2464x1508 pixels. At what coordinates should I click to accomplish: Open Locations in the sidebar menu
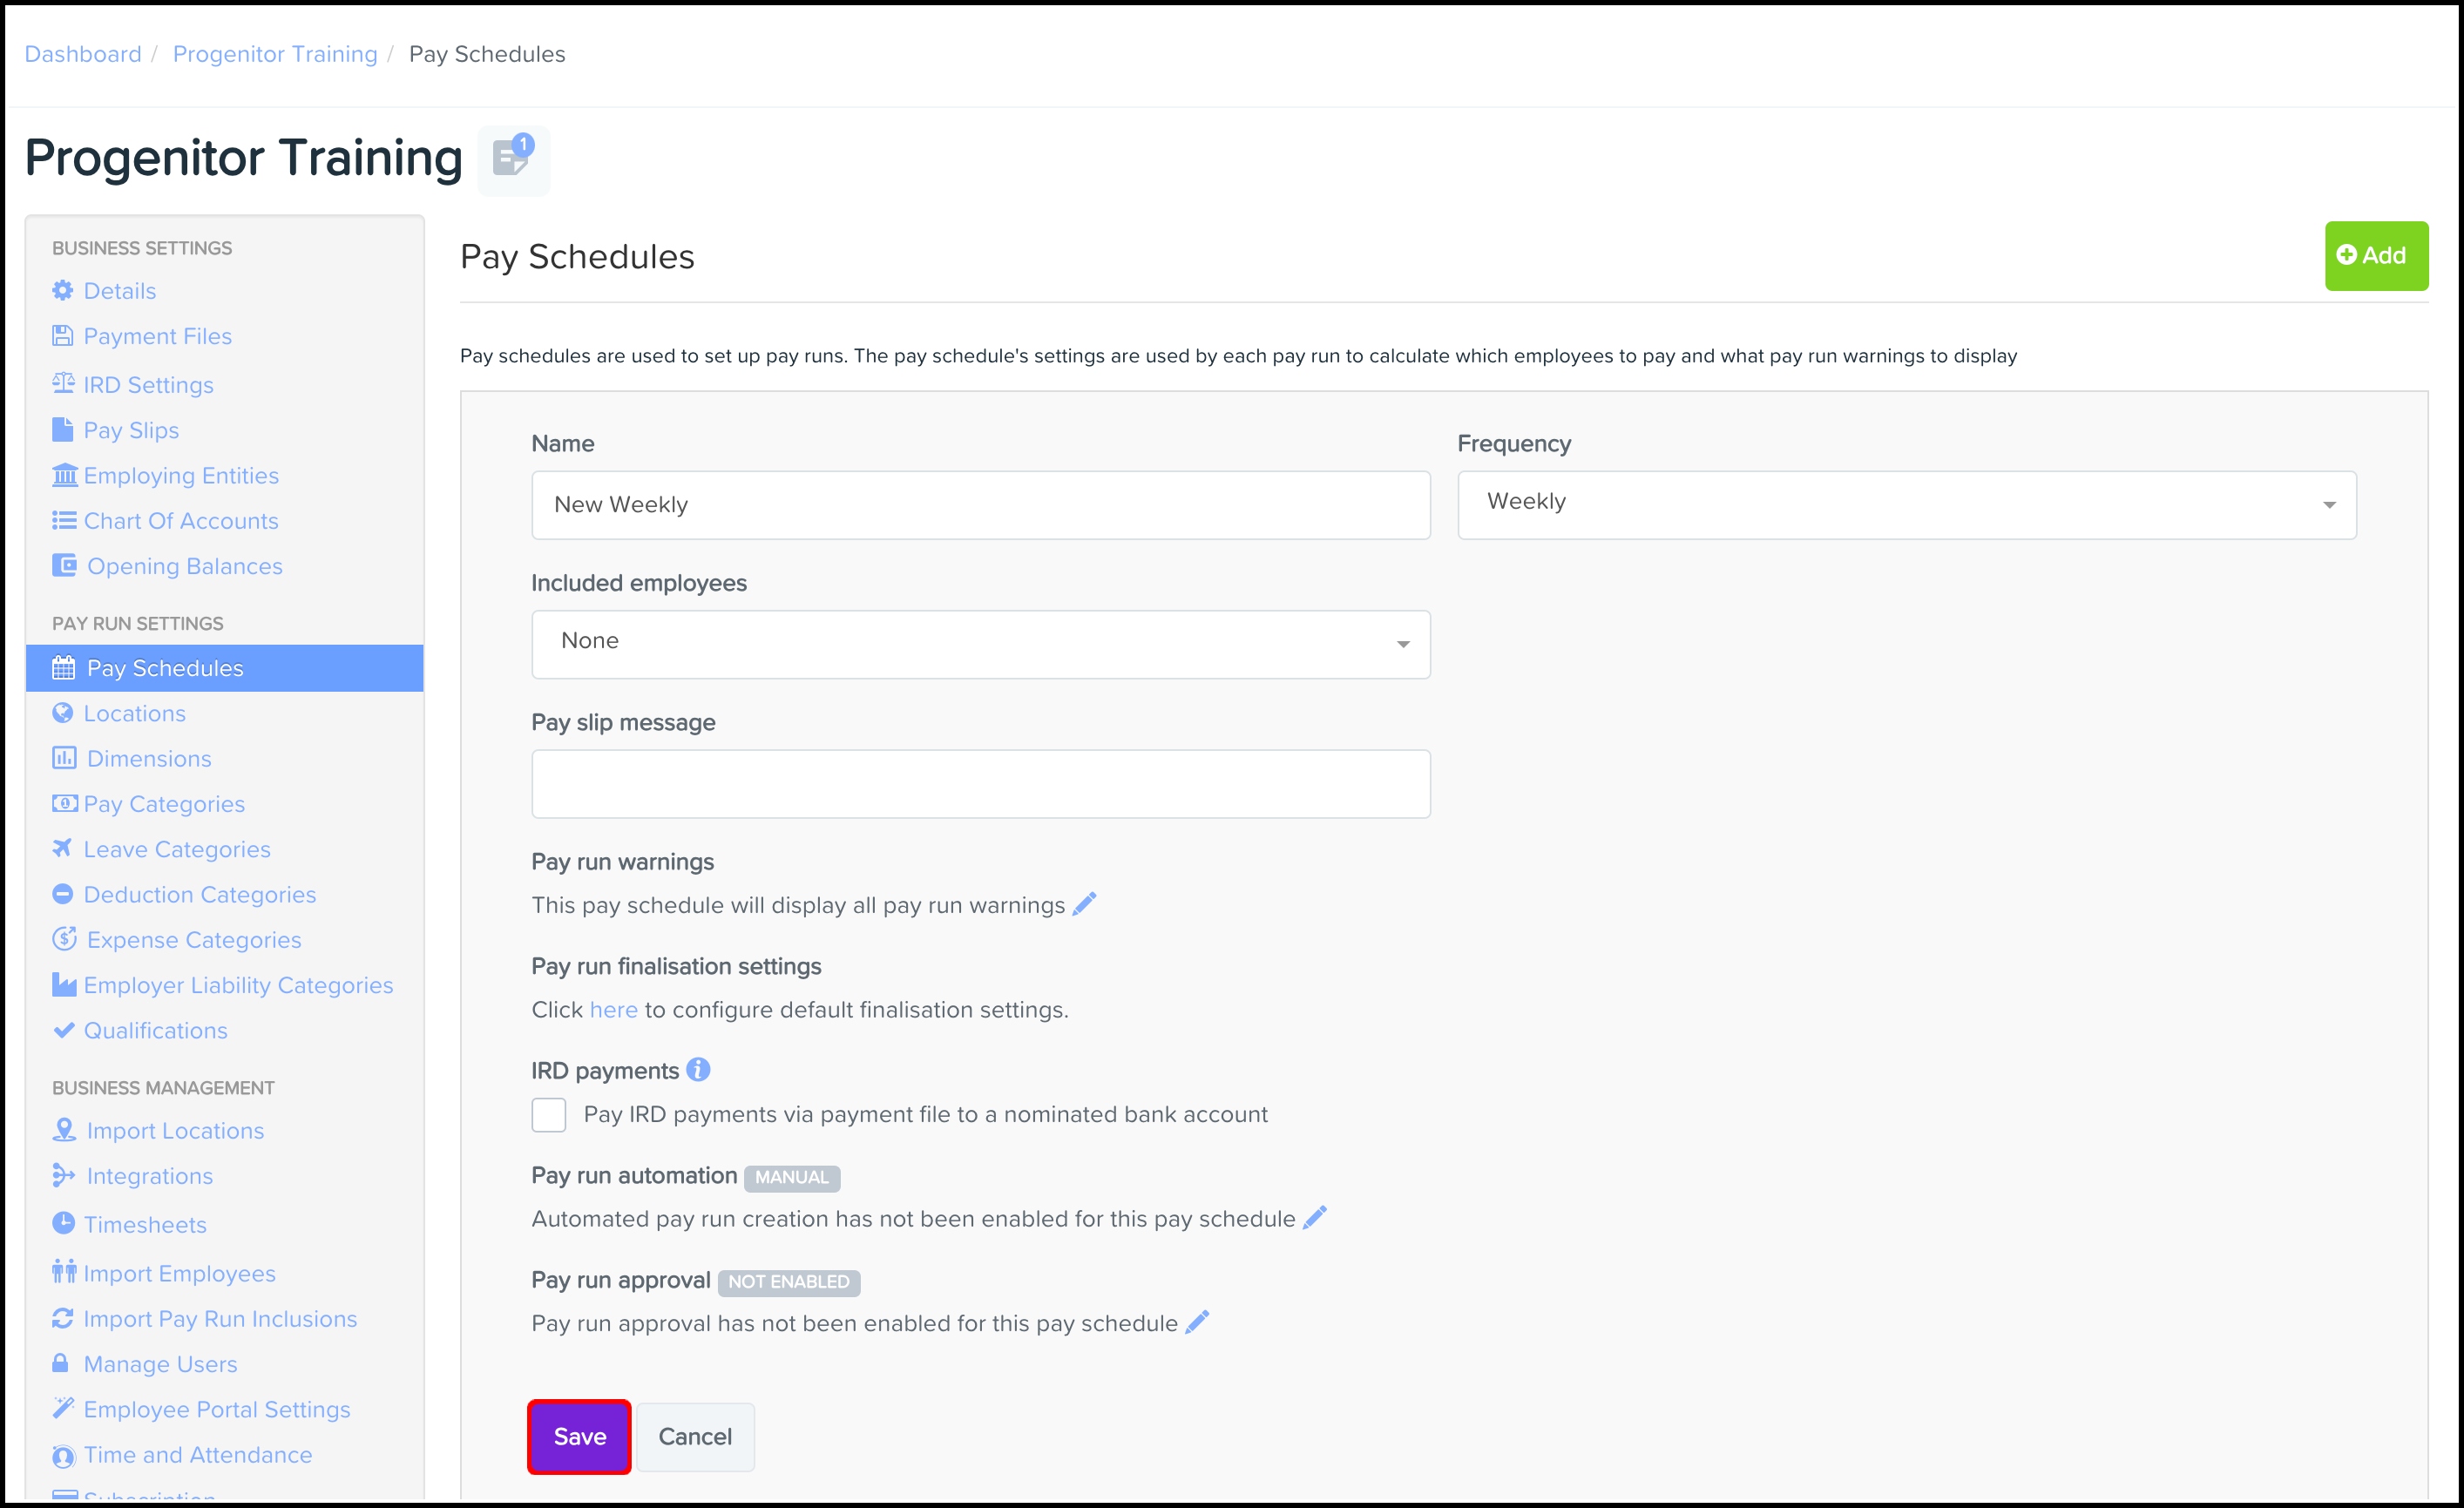tap(134, 713)
